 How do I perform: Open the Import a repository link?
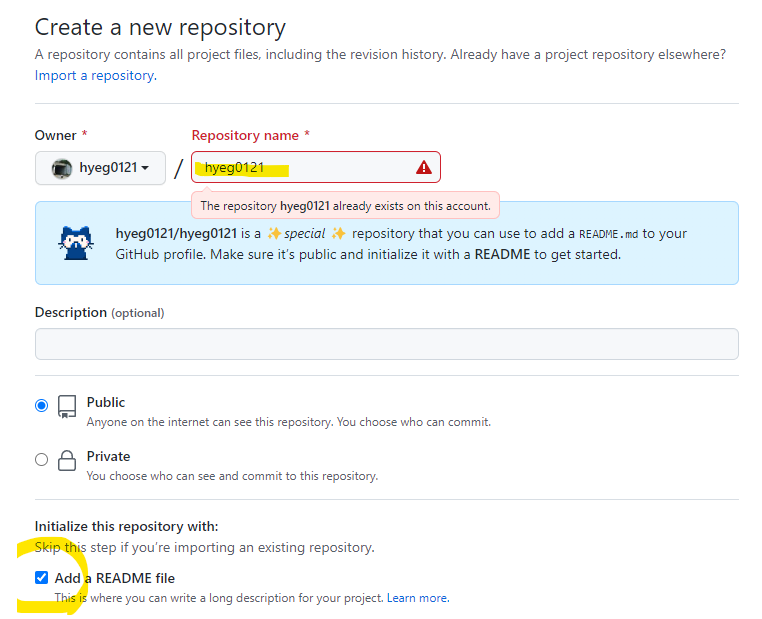click(96, 76)
